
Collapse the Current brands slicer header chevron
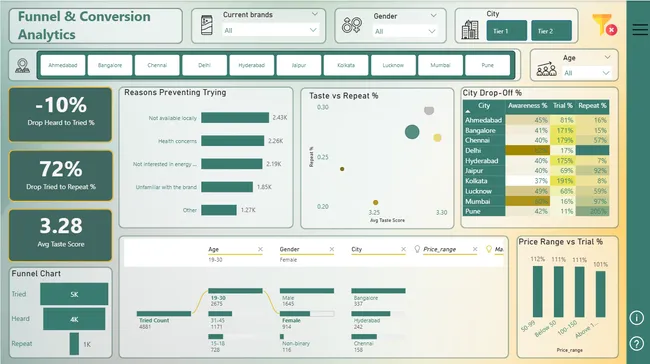315,14
